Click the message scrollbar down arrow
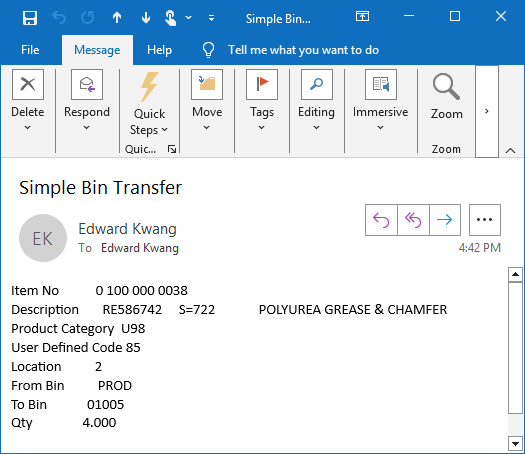This screenshot has height=454, width=525. tap(515, 444)
